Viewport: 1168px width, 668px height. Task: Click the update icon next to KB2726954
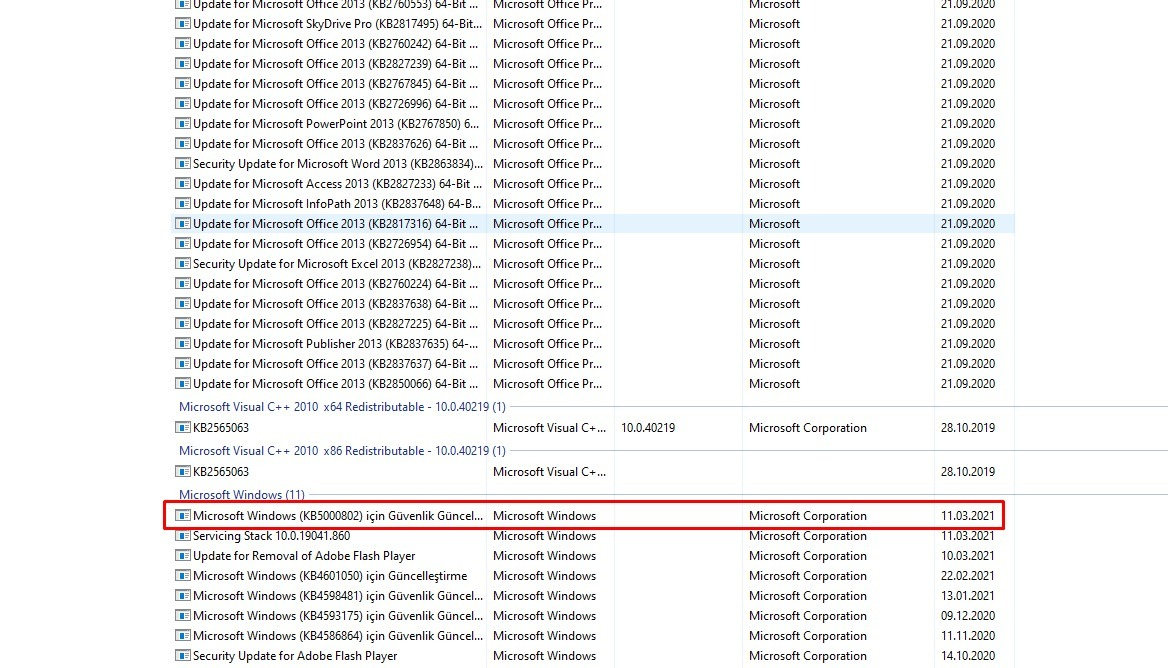[x=182, y=244]
